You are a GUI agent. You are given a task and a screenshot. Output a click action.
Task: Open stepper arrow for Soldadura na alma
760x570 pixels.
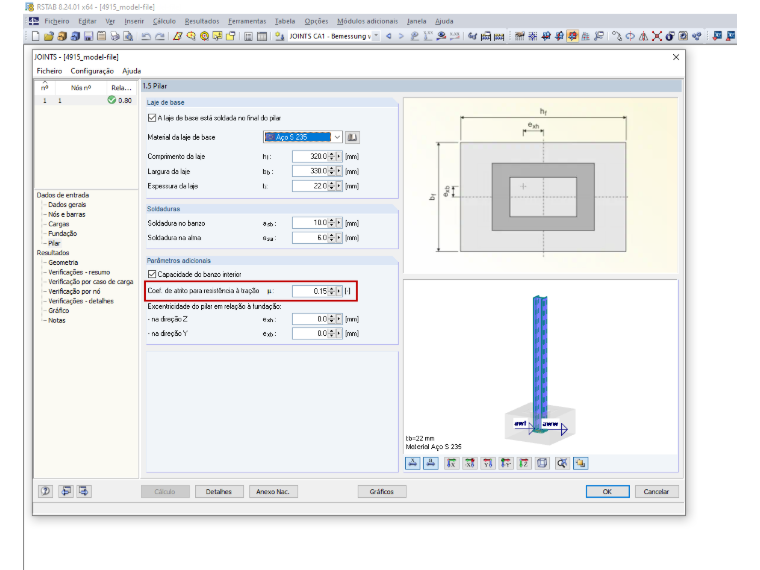point(339,238)
